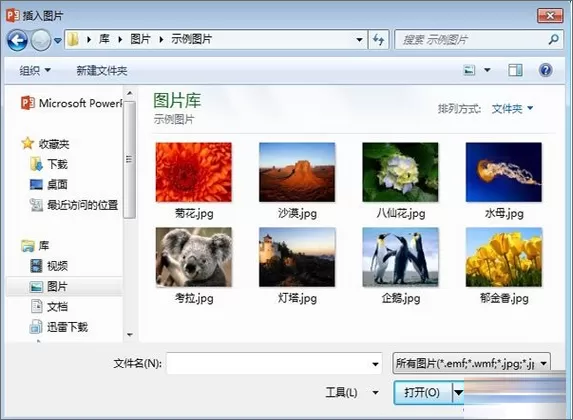
Task: Click the change view icon
Action: tap(469, 70)
